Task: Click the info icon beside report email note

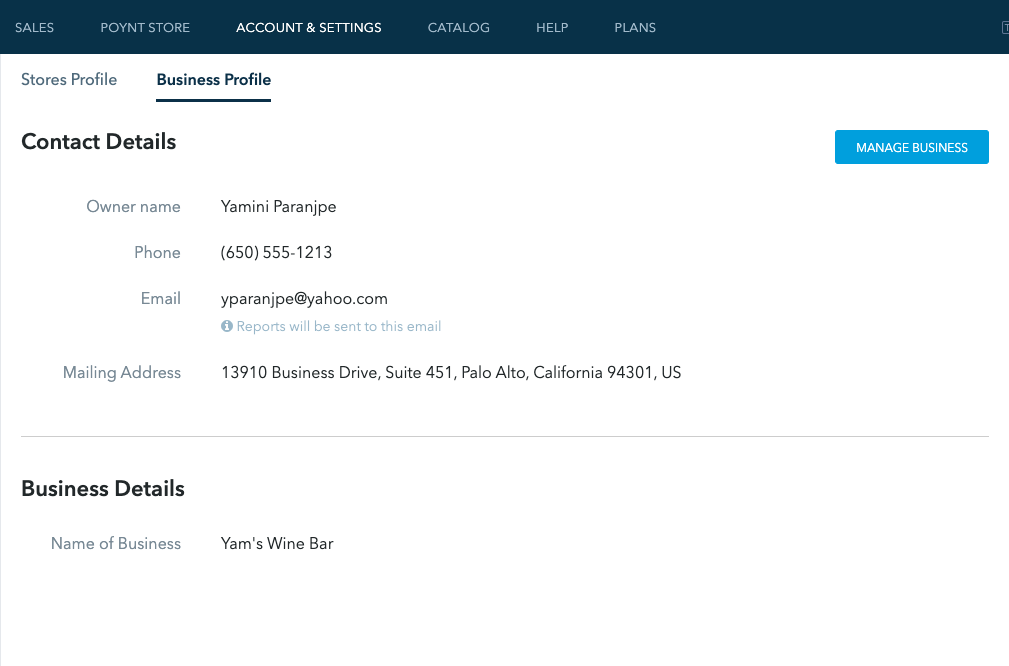Action: [x=227, y=326]
